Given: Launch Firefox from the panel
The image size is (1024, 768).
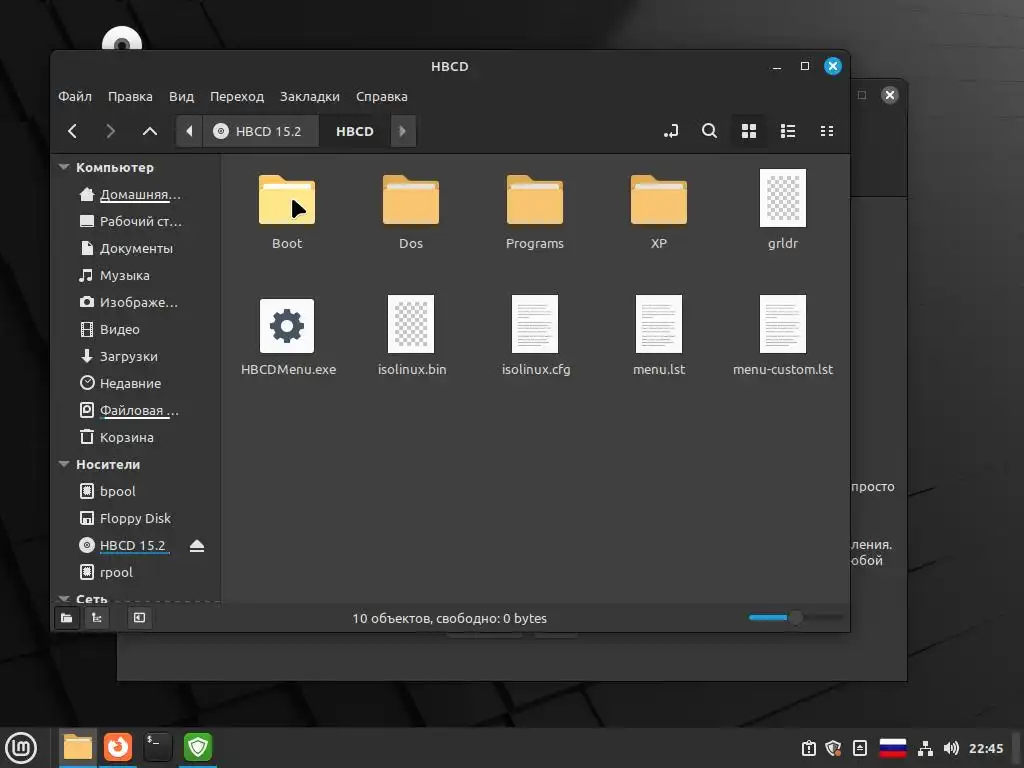Looking at the screenshot, I should click(x=118, y=747).
